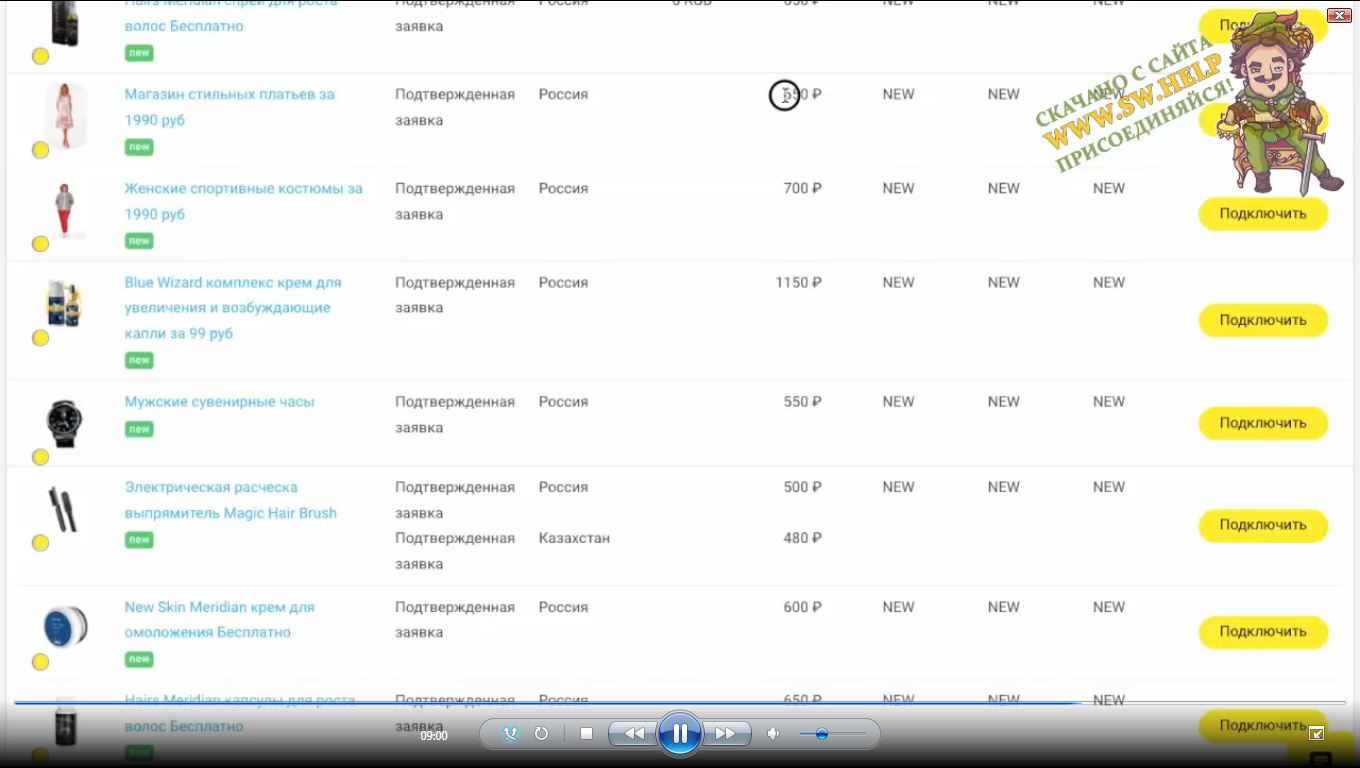Pause the video playback

coord(679,734)
